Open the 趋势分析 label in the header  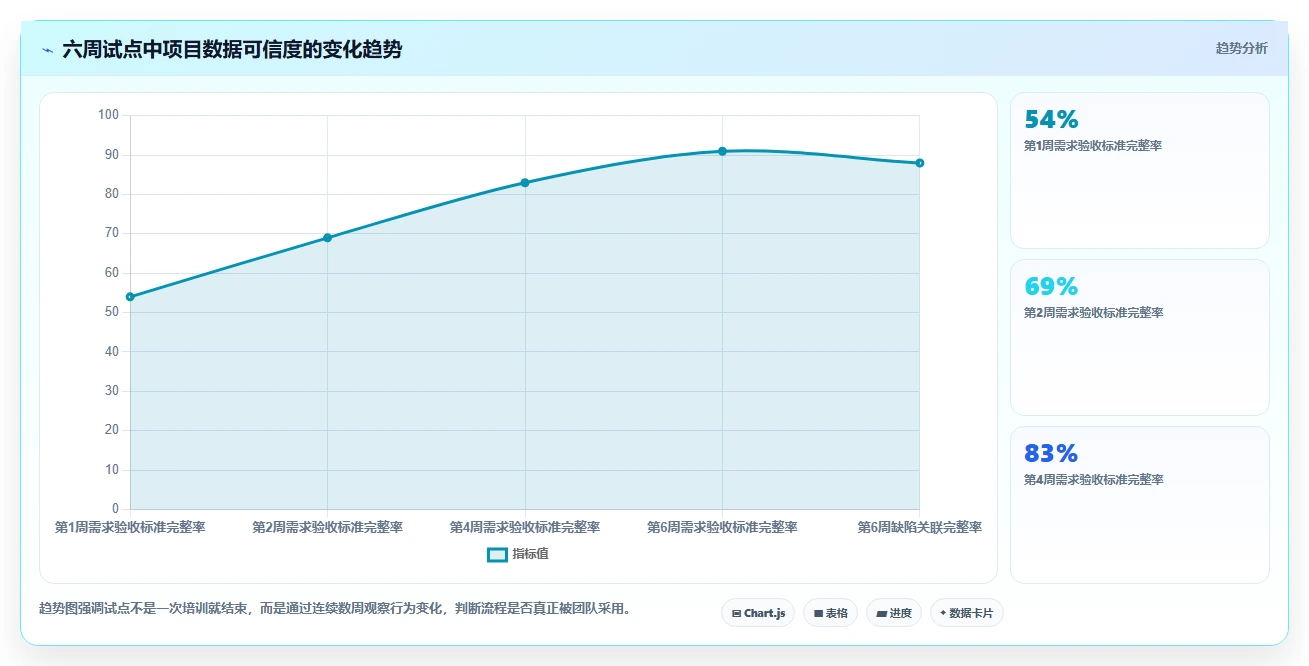click(1241, 49)
